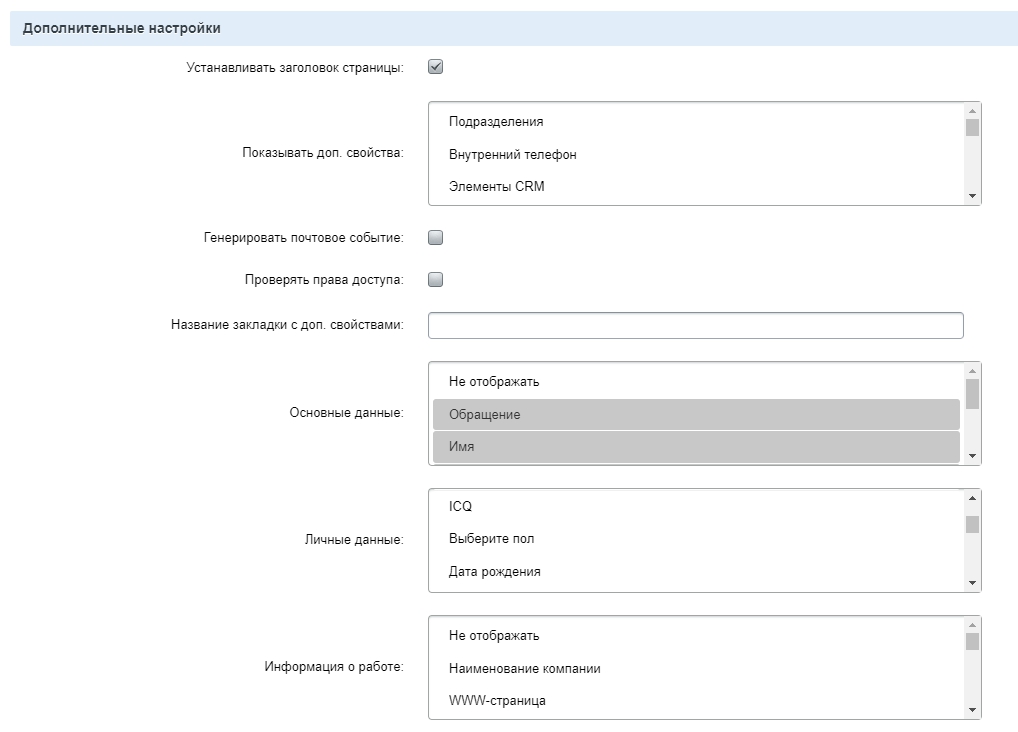Select 'Не отображать' in Основные данные list
Viewport: 1018px width, 732px height.
point(696,381)
